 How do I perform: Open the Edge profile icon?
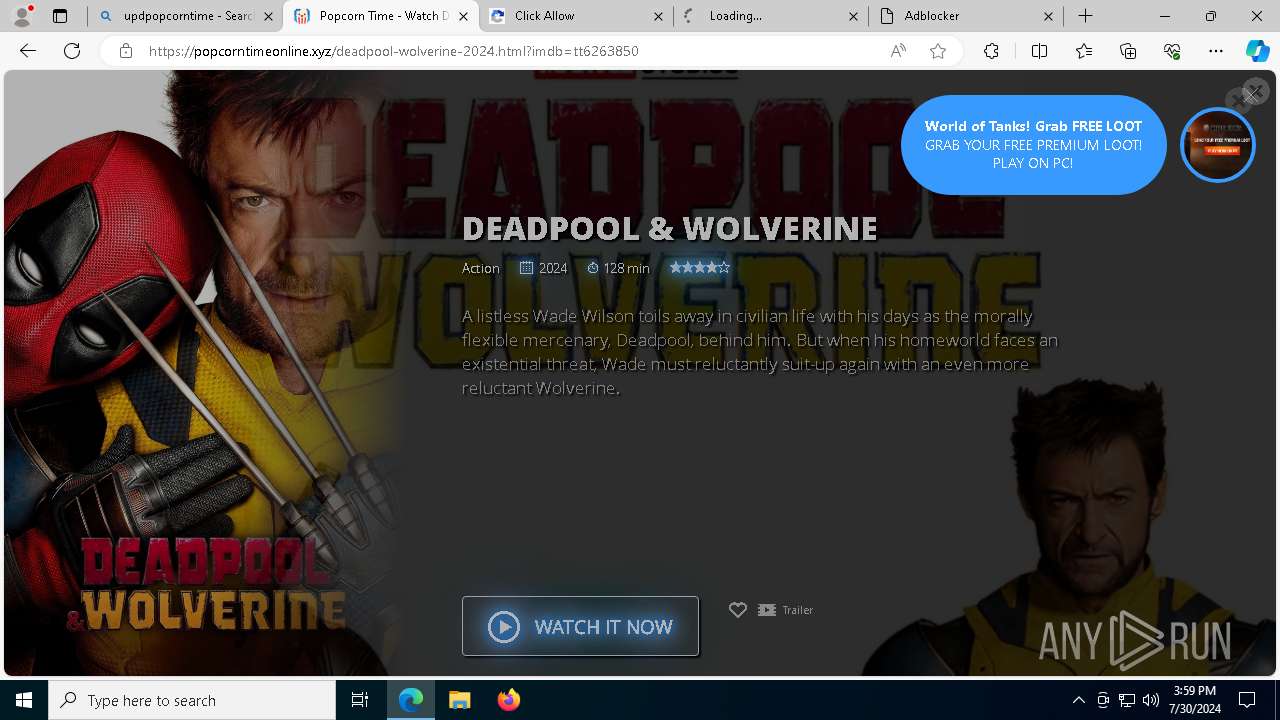22,16
